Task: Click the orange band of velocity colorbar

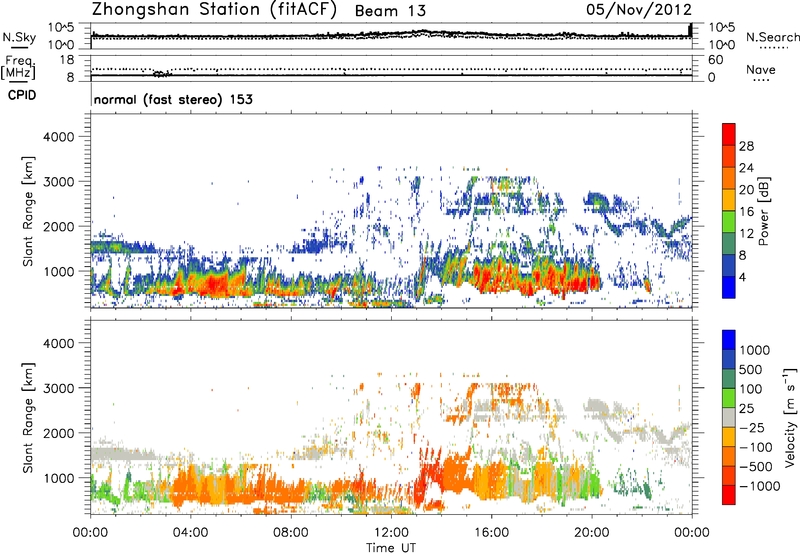Action: (729, 457)
